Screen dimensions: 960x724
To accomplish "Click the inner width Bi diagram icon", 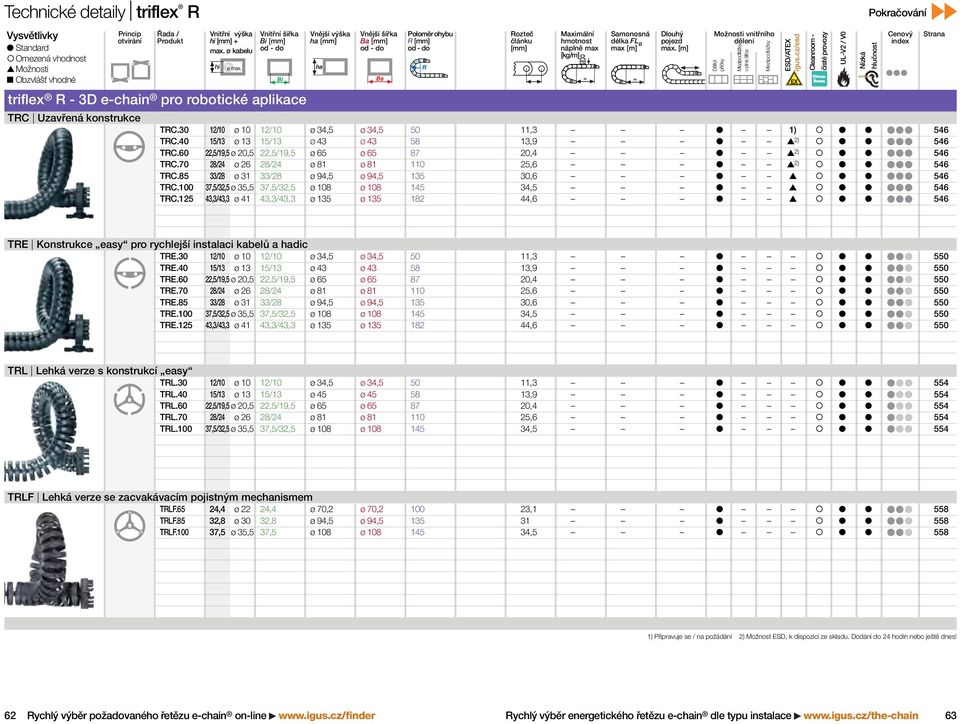I will click(x=279, y=70).
